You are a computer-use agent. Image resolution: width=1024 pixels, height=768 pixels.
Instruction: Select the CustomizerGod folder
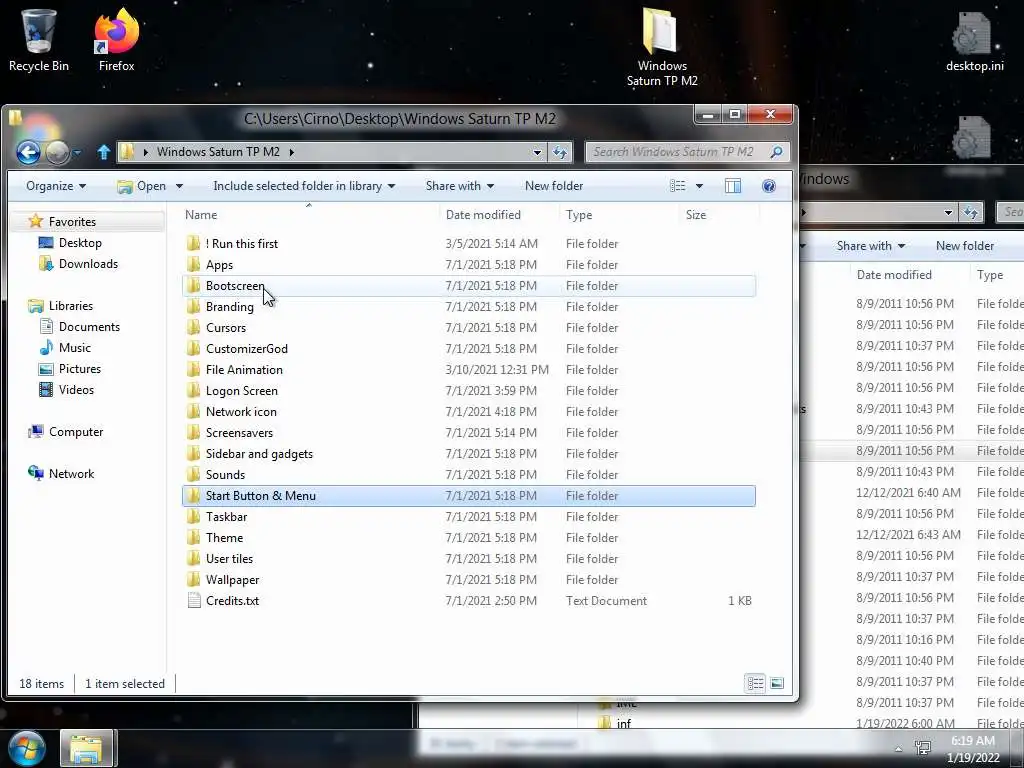468,349
